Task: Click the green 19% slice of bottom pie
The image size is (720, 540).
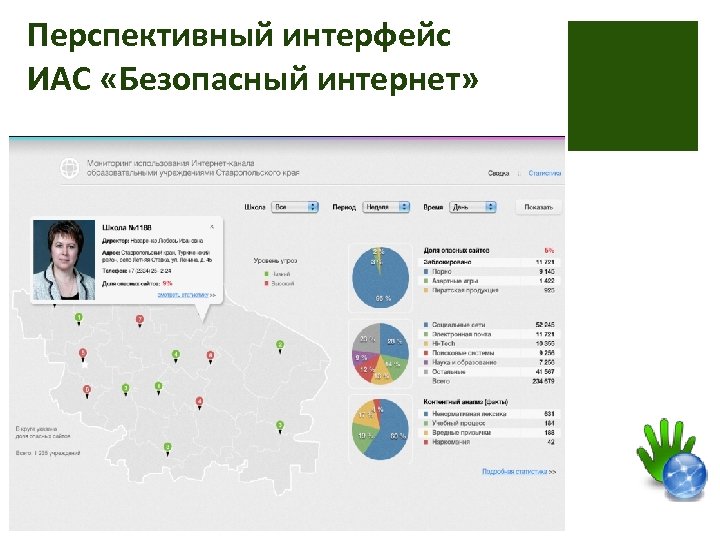Action: (x=363, y=436)
